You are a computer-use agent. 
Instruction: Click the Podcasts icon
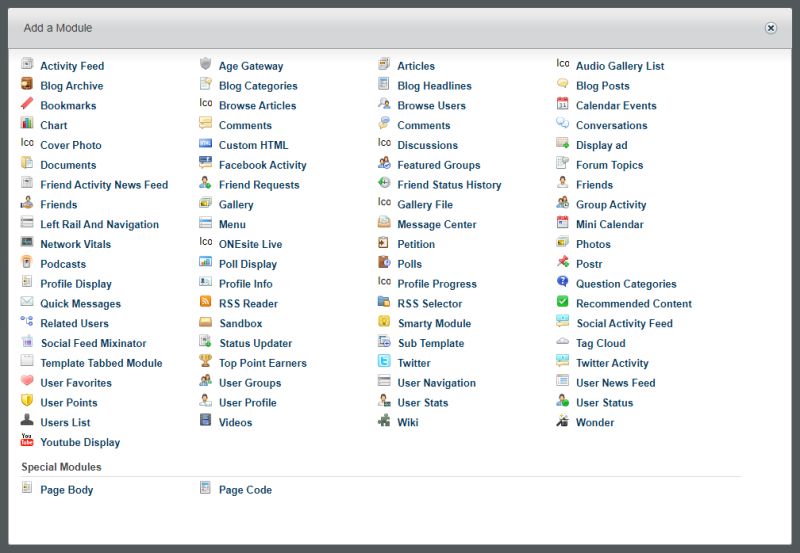27,262
